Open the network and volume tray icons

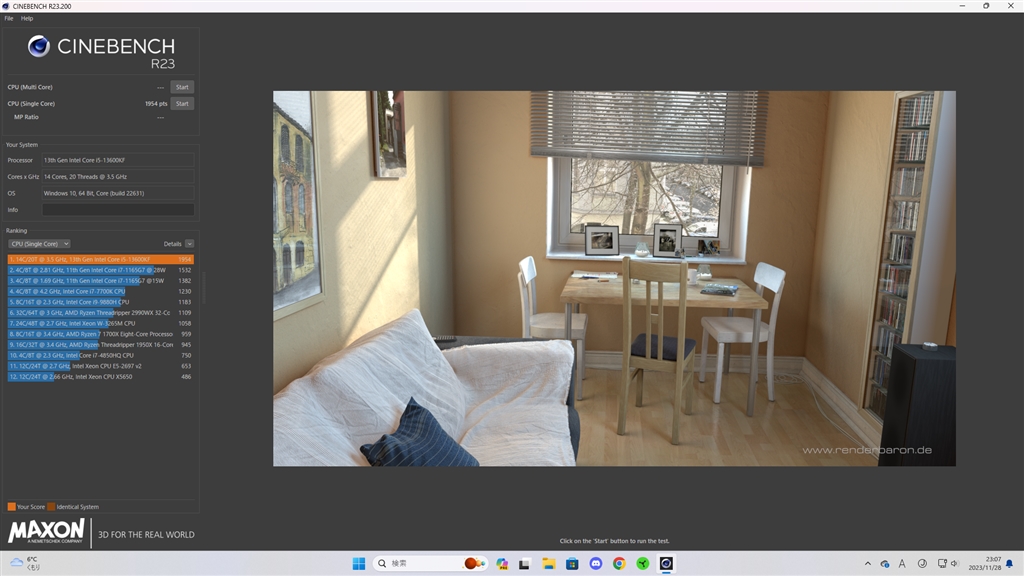[948, 564]
